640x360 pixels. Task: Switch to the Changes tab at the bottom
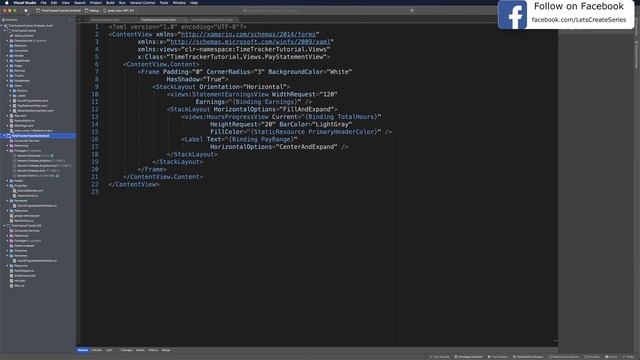point(127,350)
